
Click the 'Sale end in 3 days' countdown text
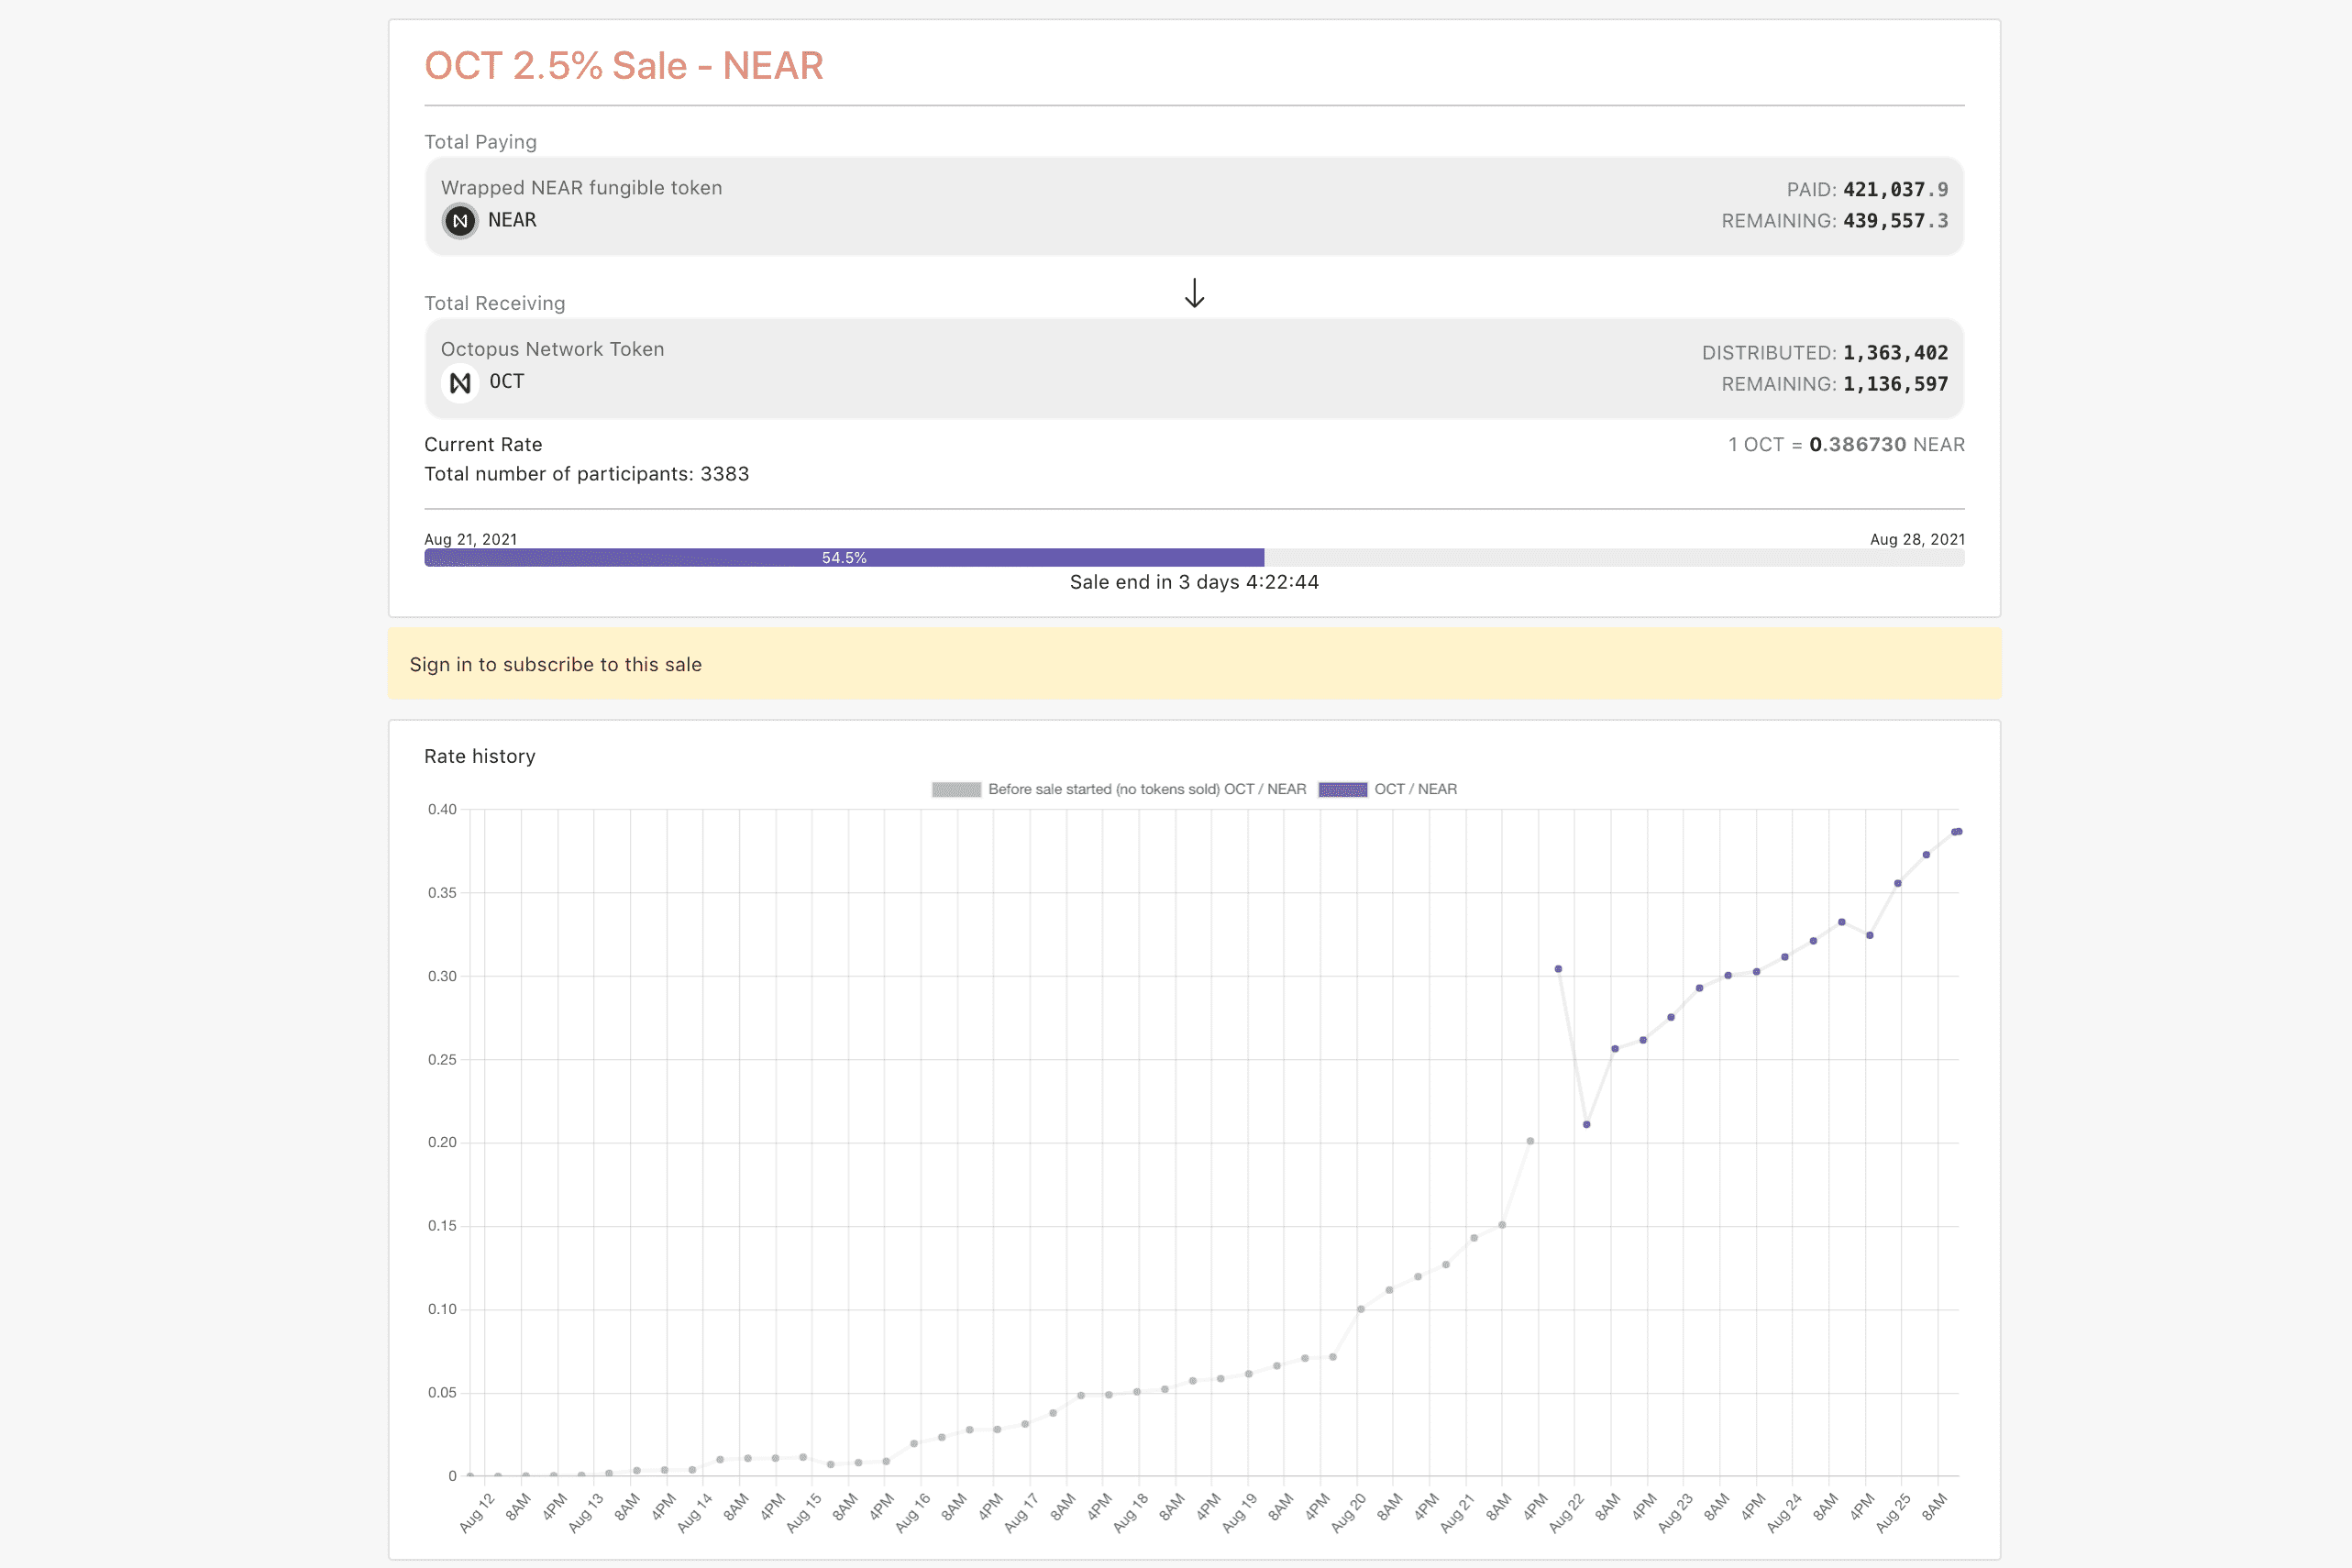(x=1193, y=581)
